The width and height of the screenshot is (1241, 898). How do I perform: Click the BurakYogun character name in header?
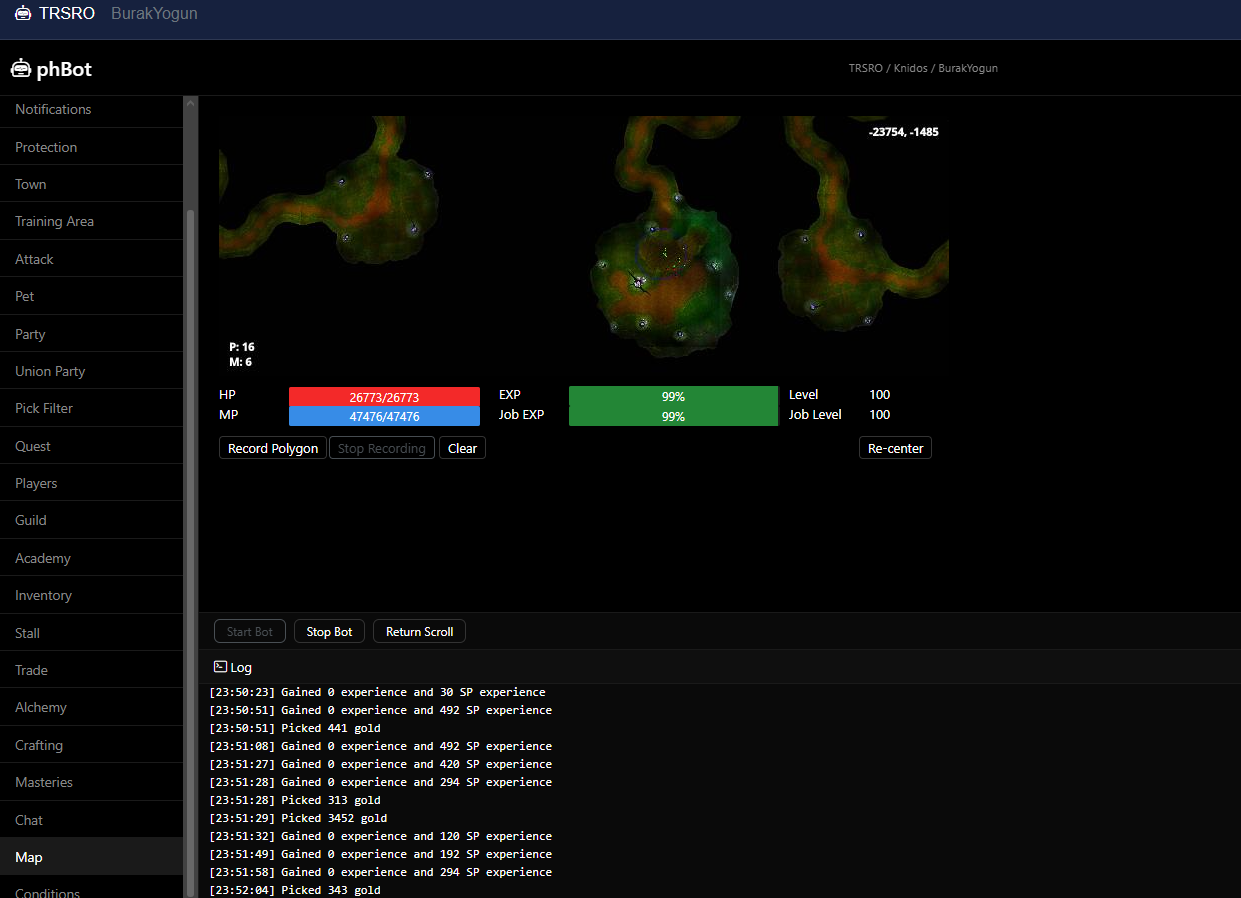[x=154, y=14]
